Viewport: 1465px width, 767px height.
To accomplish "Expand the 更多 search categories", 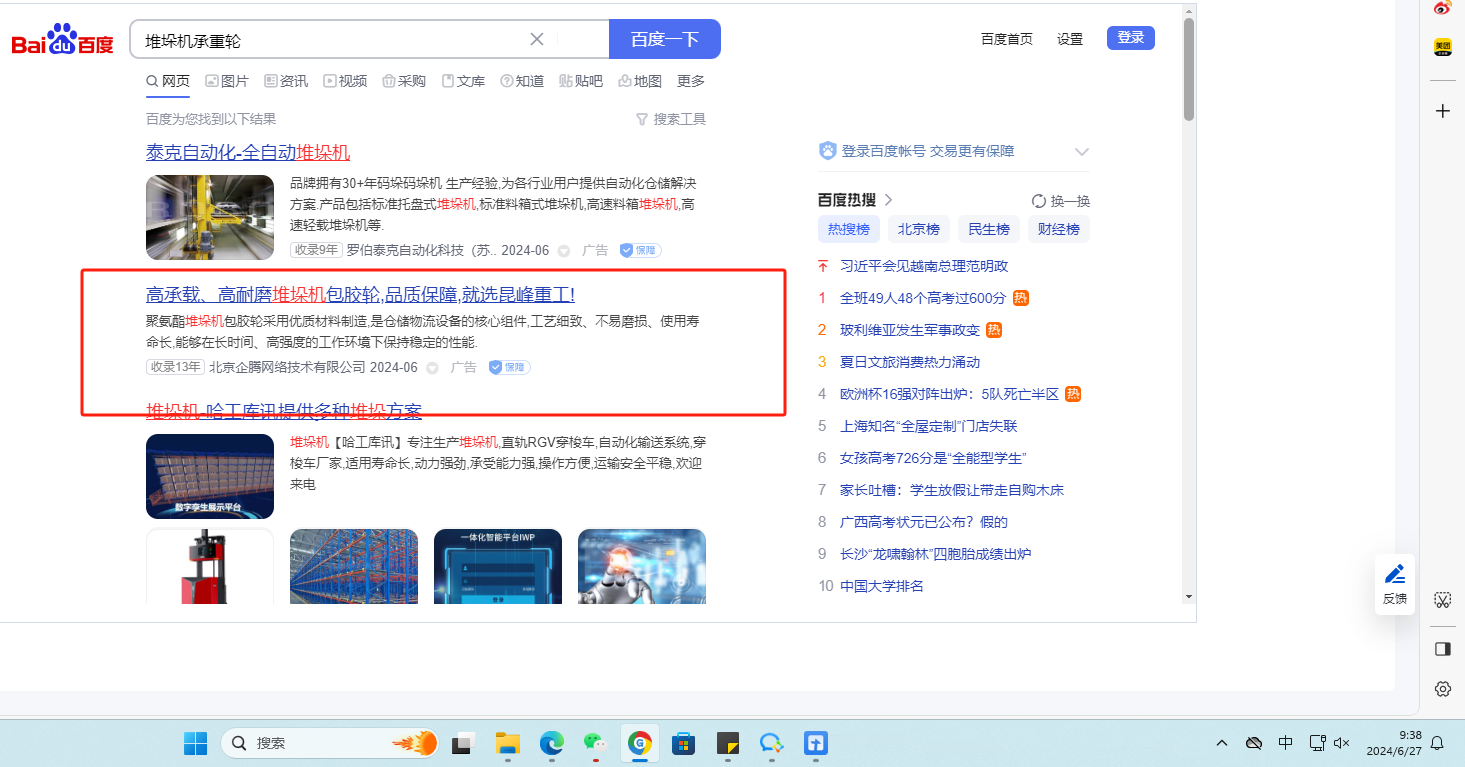I will (x=691, y=81).
